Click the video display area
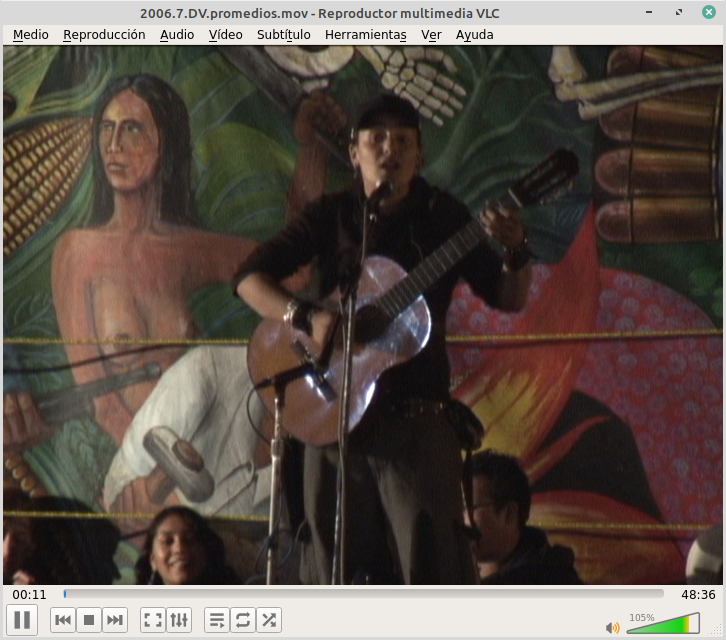726x640 pixels. tap(363, 315)
